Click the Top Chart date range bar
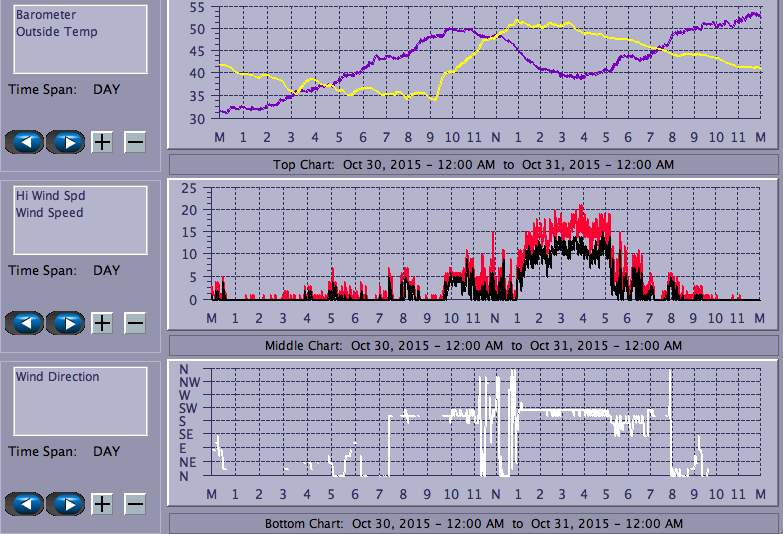783x534 pixels. pos(473,164)
